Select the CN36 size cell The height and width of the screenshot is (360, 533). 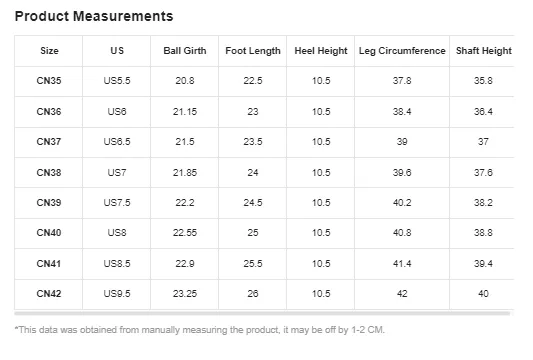(x=49, y=112)
